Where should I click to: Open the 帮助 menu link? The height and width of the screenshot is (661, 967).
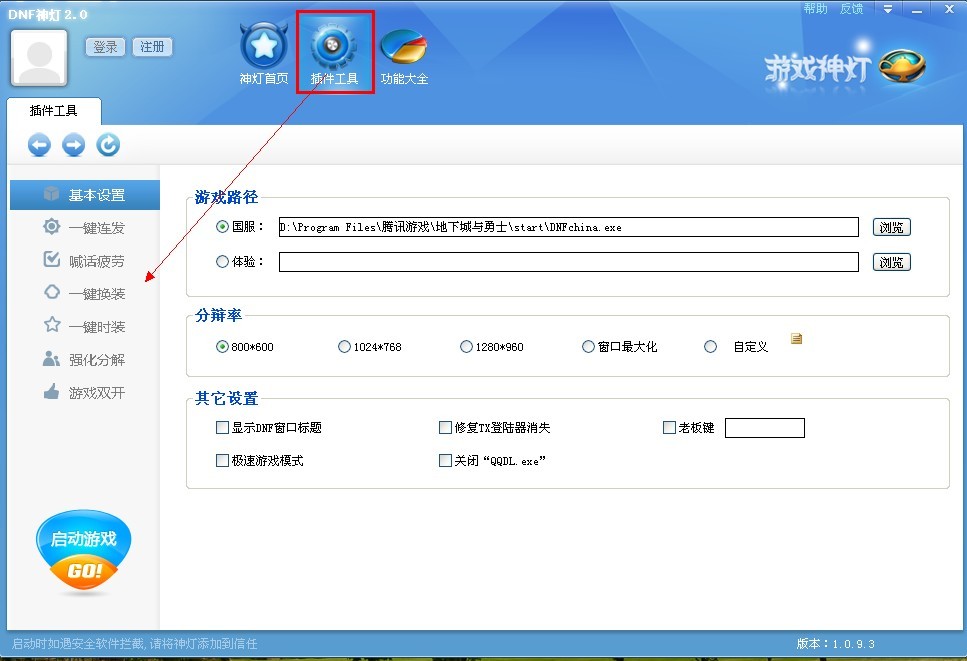(x=815, y=9)
